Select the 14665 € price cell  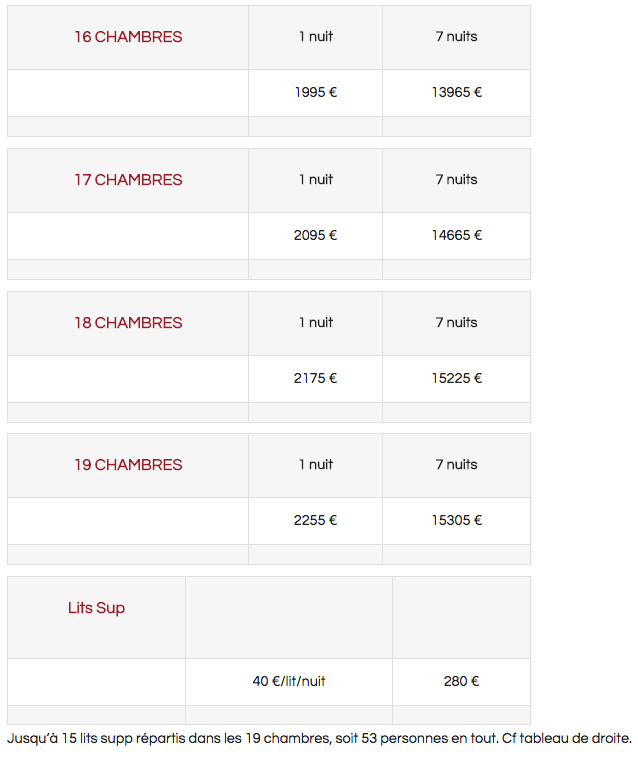pyautogui.click(x=457, y=236)
